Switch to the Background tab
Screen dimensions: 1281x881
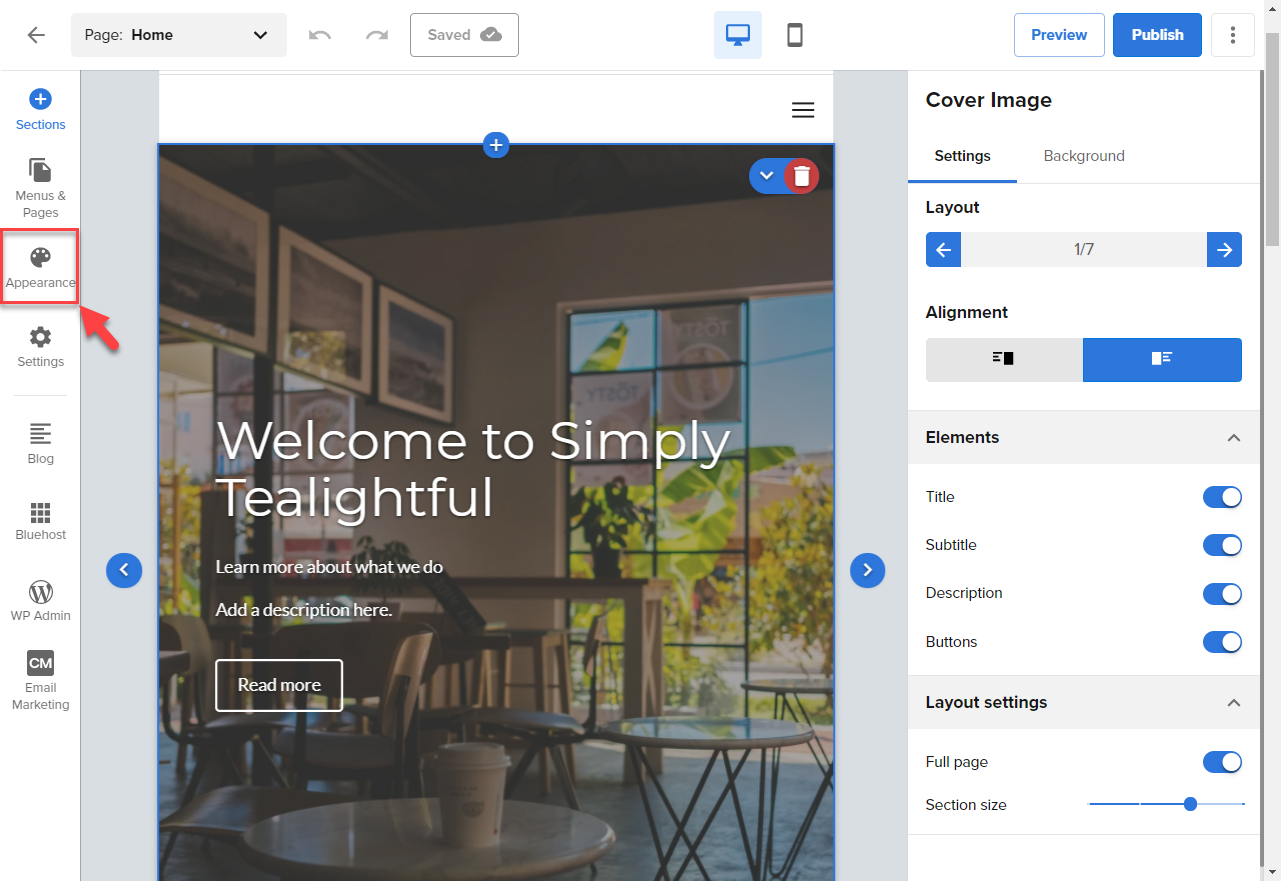coord(1084,156)
